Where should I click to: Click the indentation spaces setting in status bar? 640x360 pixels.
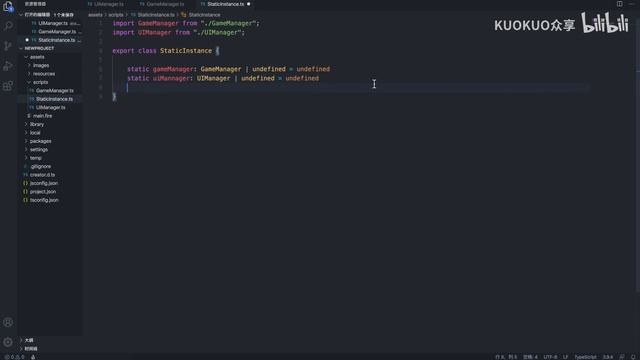click(x=530, y=357)
